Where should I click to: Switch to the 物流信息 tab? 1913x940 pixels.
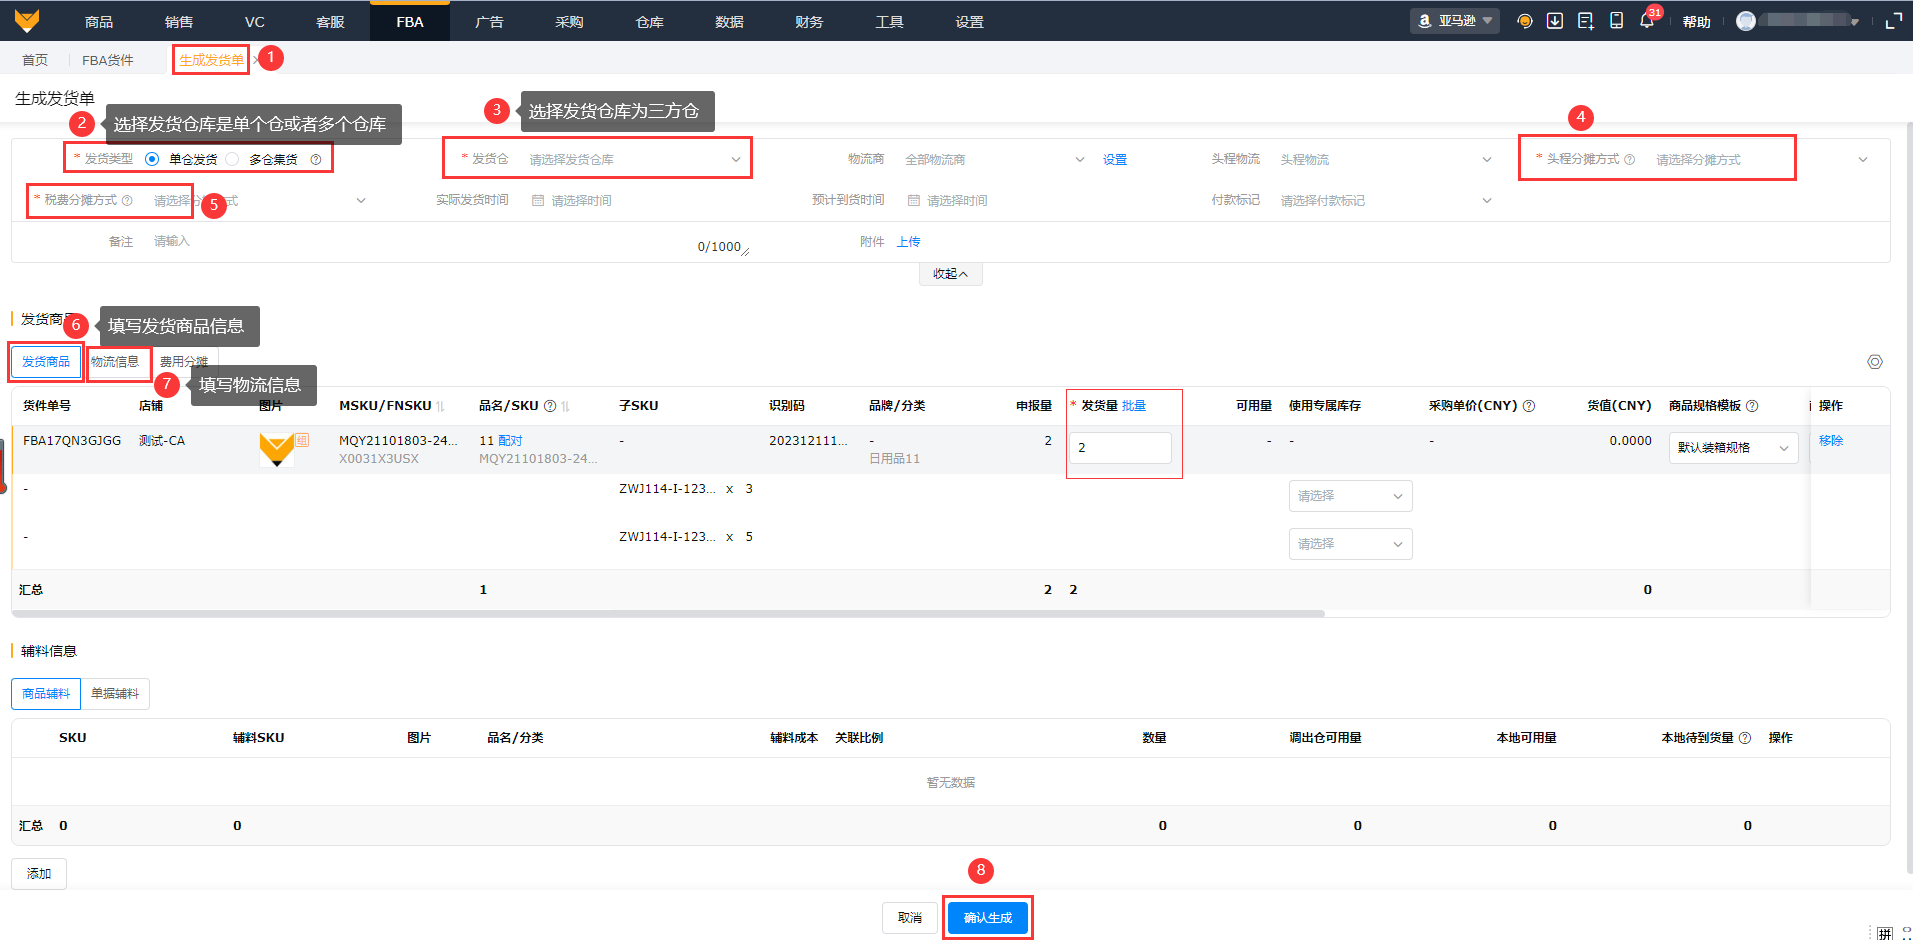pyautogui.click(x=115, y=362)
